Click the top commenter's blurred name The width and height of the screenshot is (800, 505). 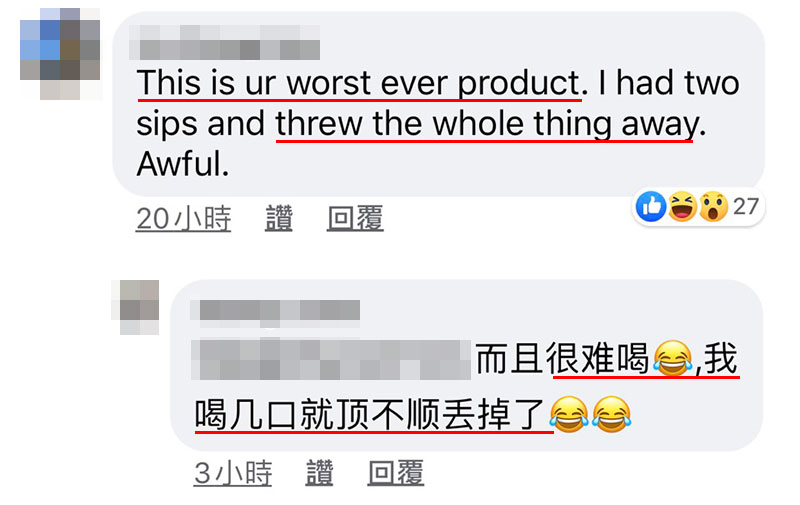point(224,42)
